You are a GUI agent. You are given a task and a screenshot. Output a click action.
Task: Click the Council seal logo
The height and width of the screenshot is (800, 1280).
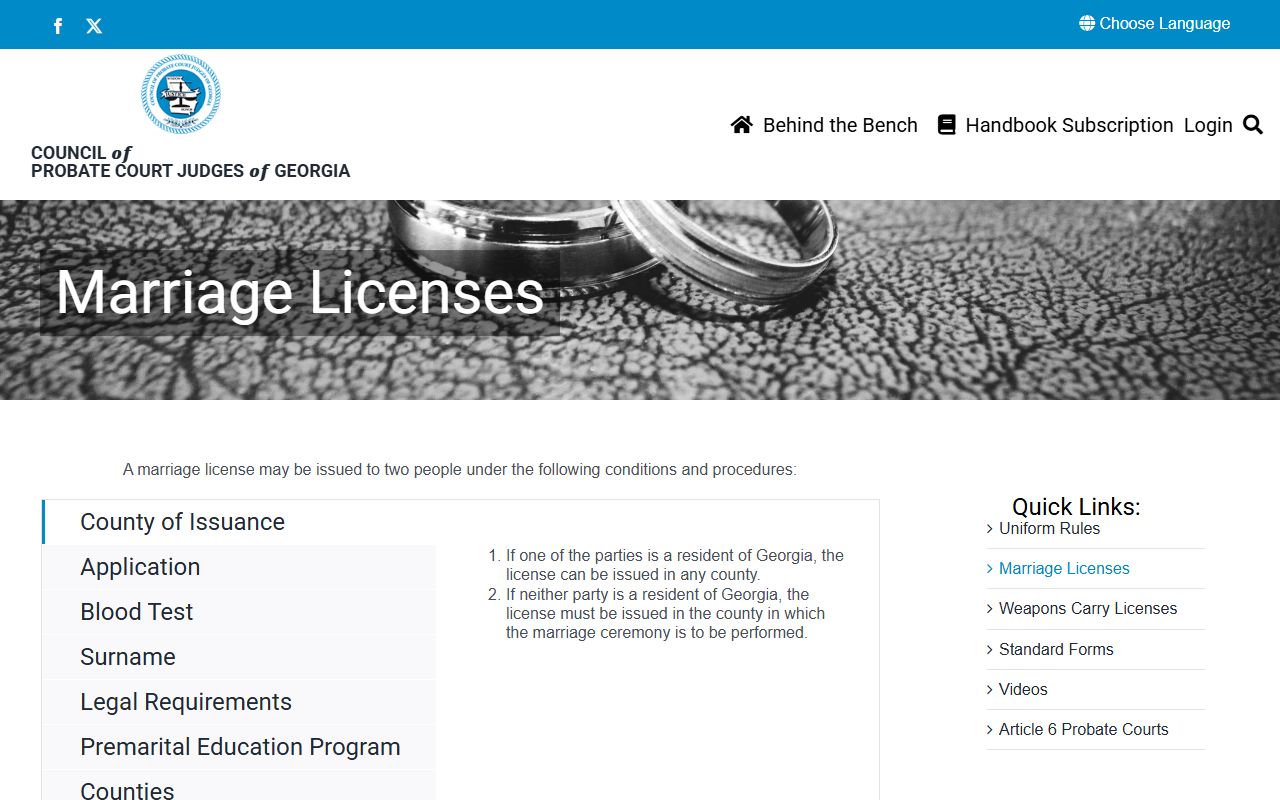pyautogui.click(x=181, y=94)
